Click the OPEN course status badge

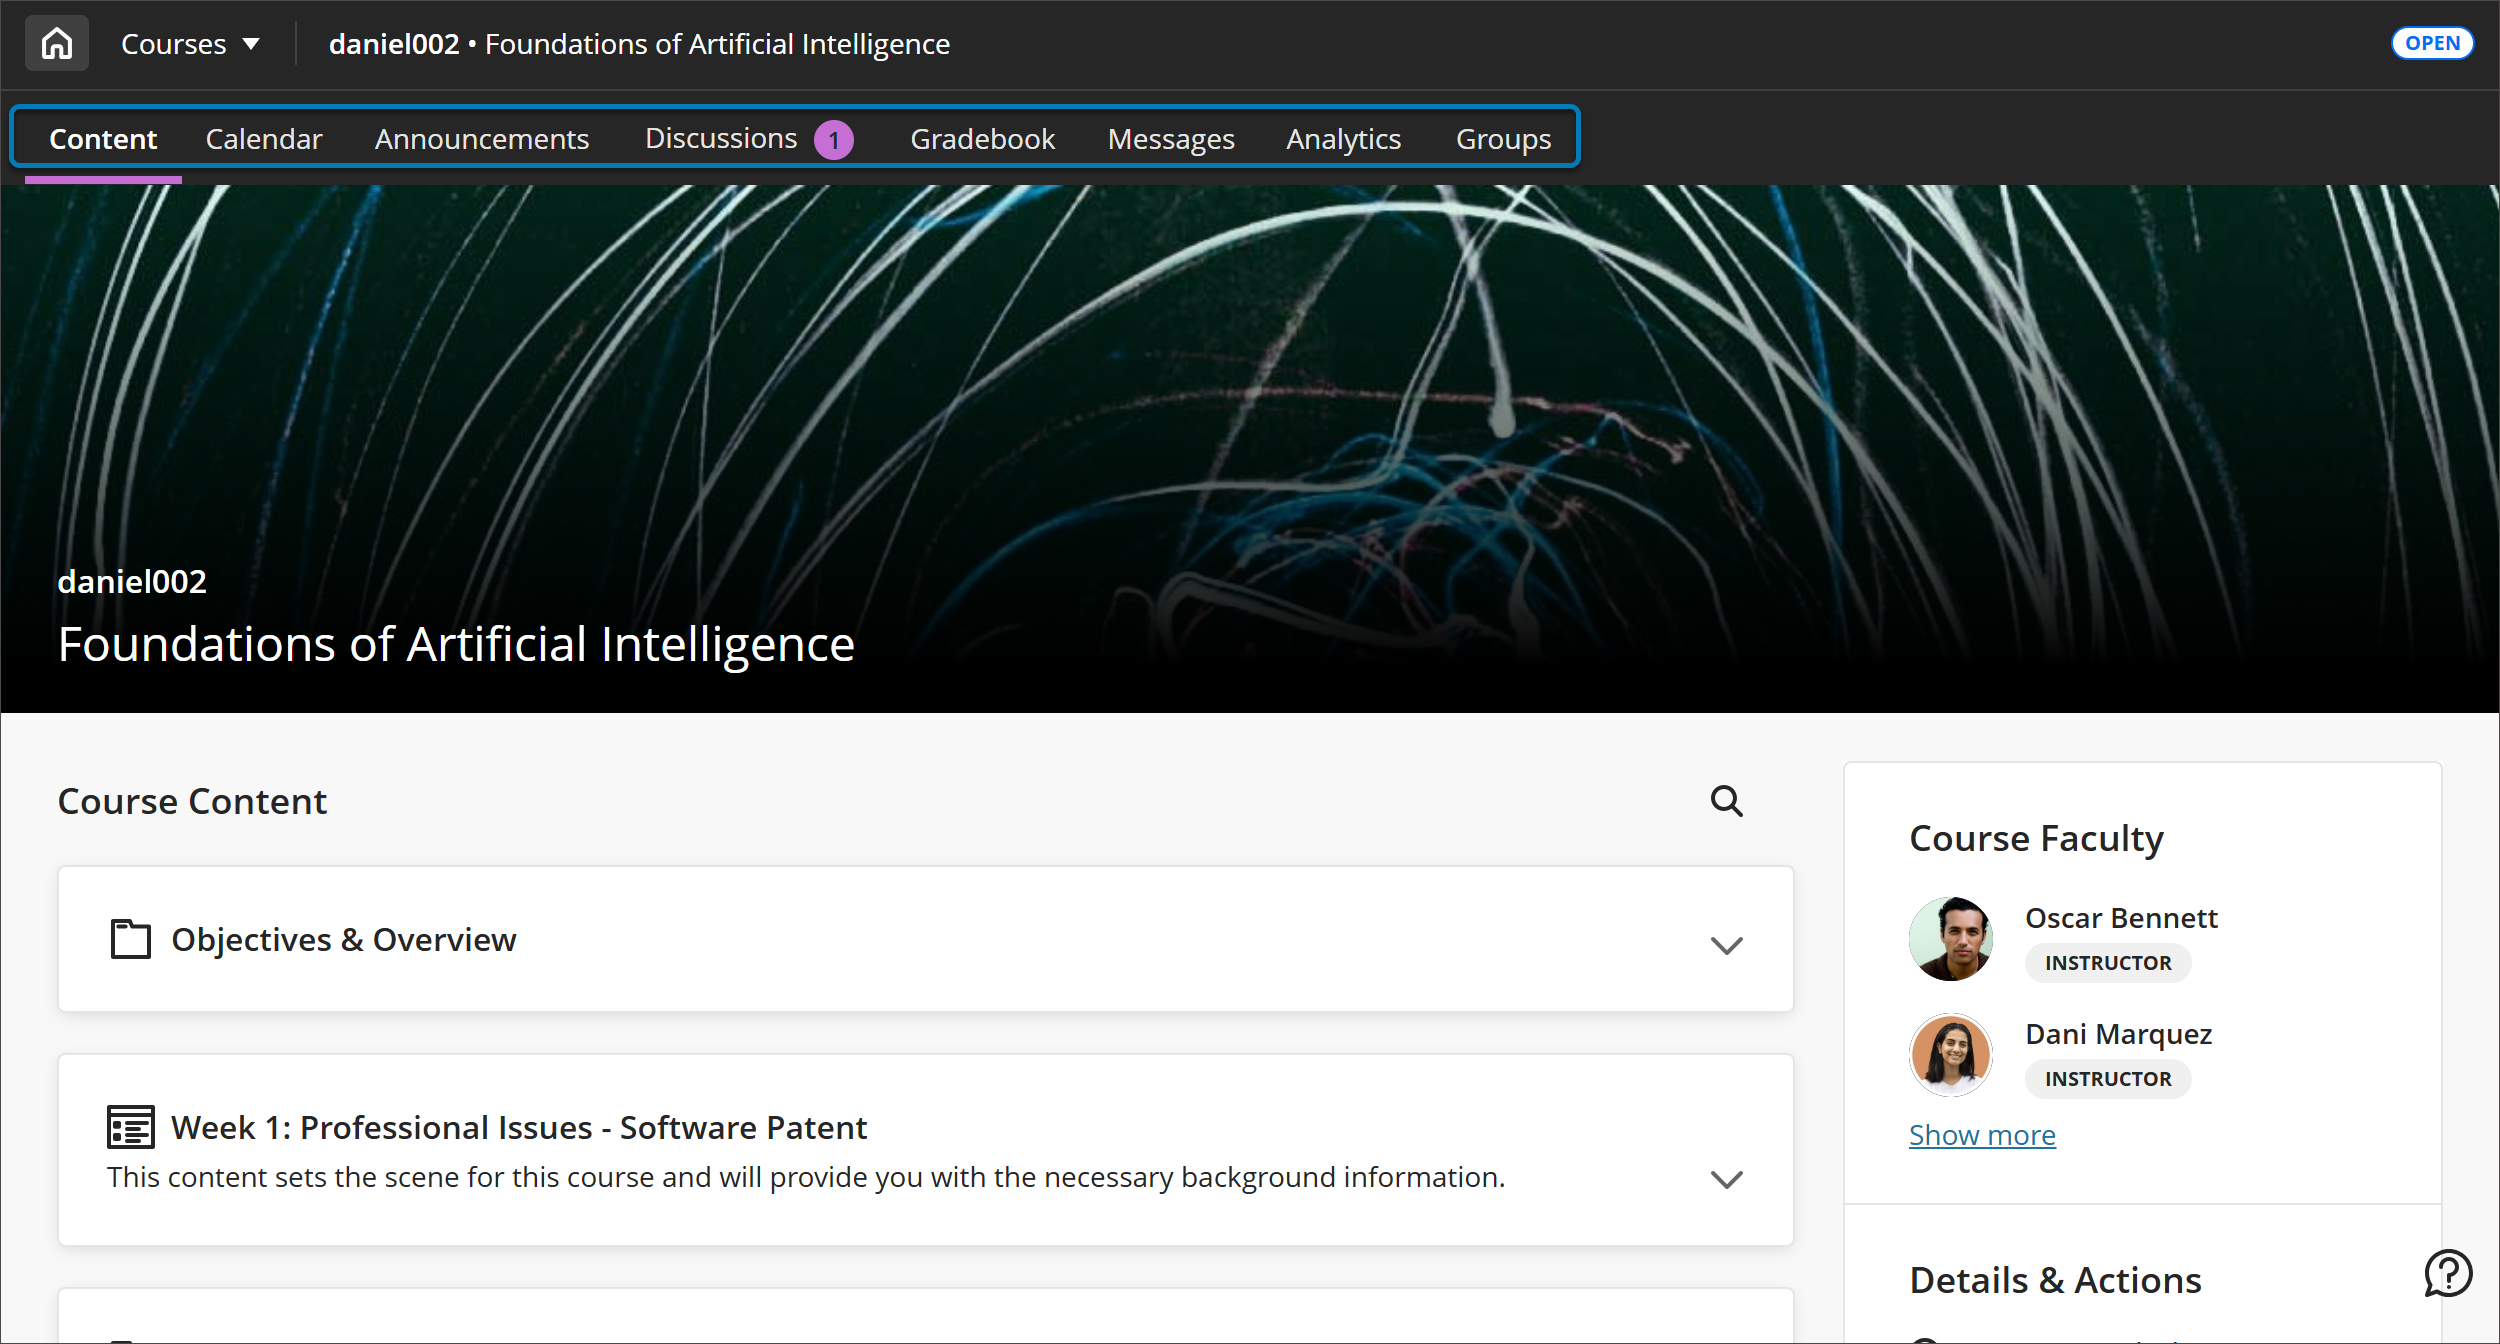tap(2431, 42)
